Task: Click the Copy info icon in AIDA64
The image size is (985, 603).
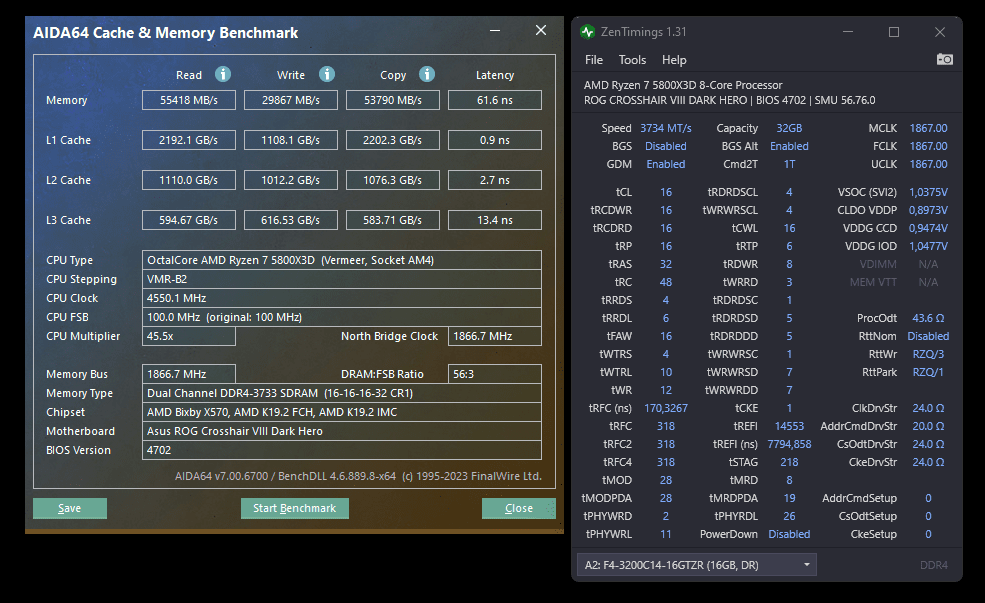Action: [x=427, y=74]
